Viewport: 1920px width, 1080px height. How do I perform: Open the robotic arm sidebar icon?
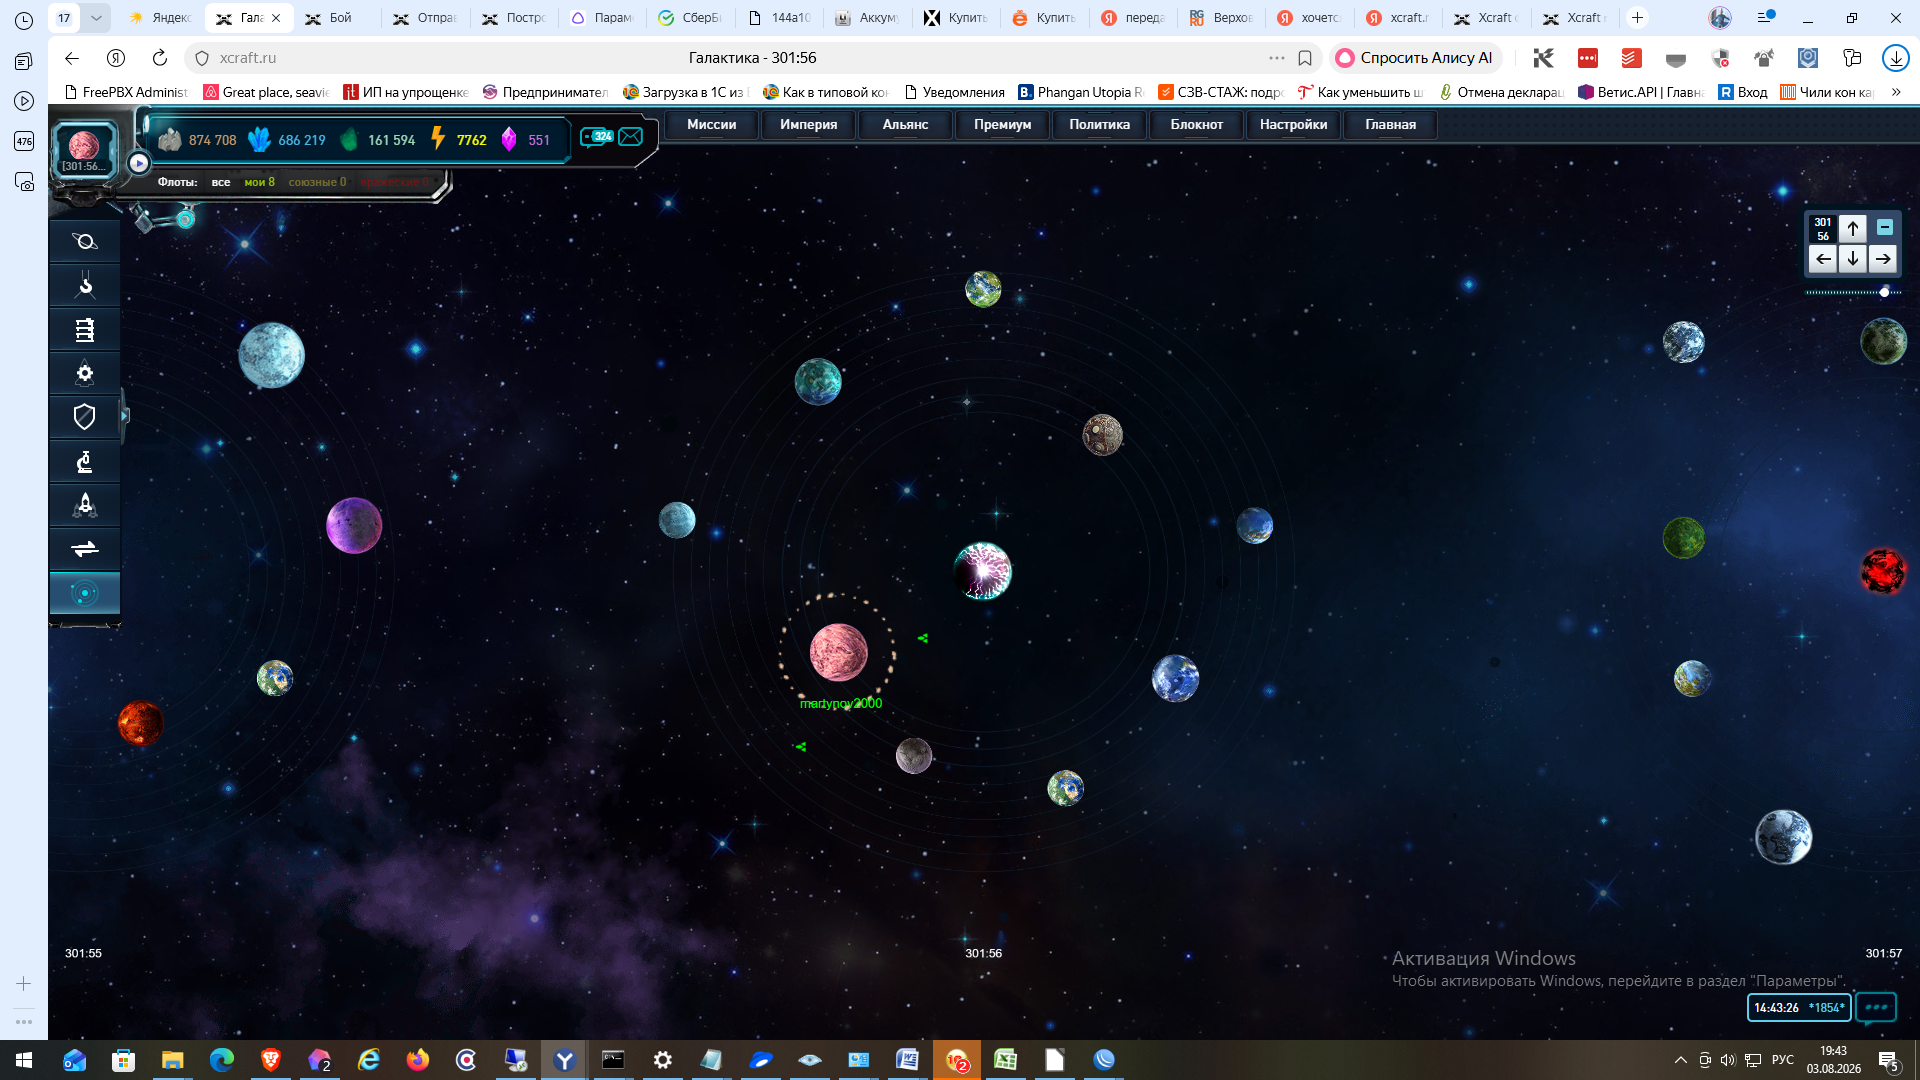click(85, 286)
